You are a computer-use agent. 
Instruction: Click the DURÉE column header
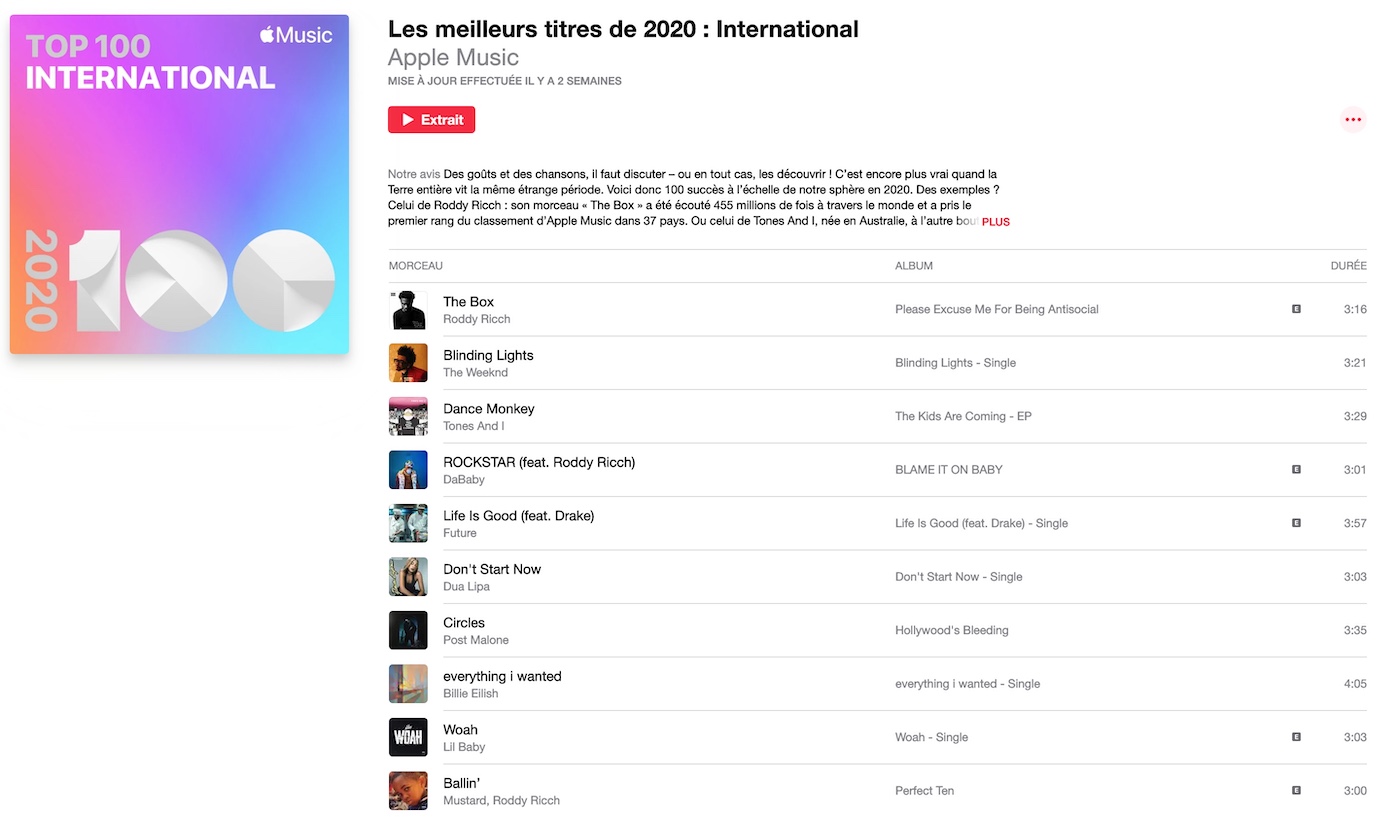tap(1348, 265)
